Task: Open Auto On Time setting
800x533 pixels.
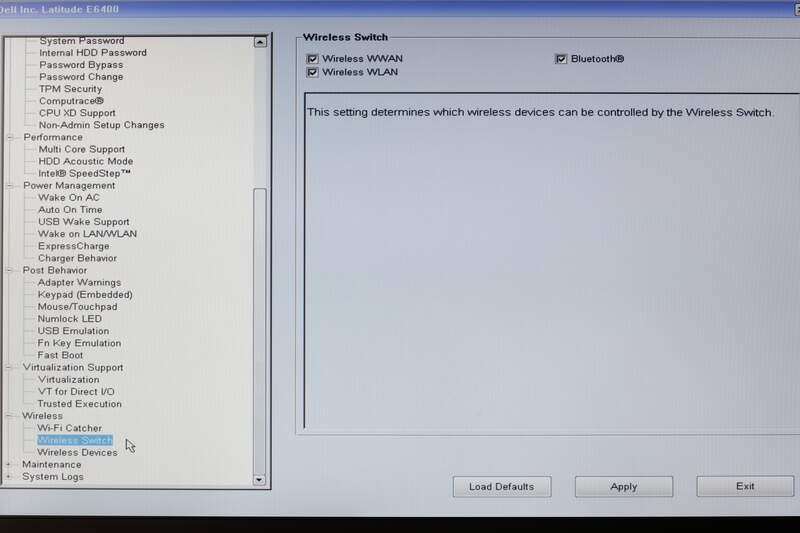Action: (x=70, y=210)
